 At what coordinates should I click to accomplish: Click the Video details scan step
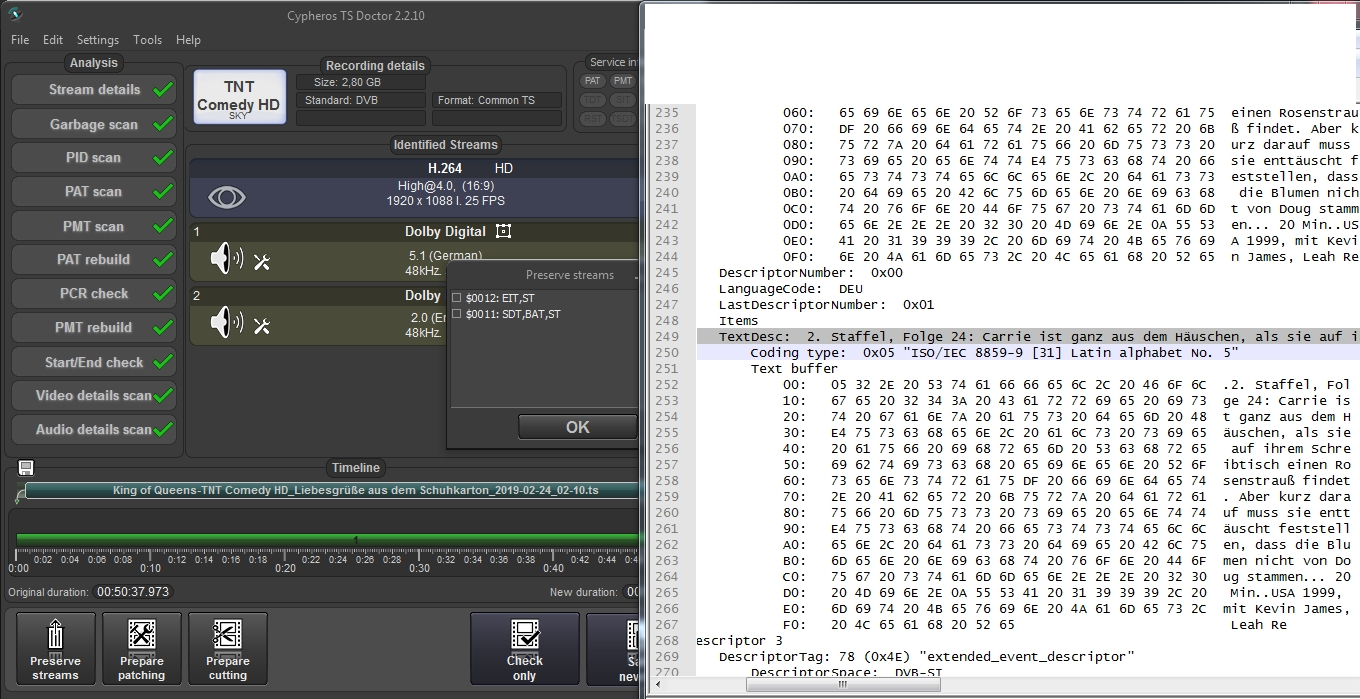click(94, 396)
